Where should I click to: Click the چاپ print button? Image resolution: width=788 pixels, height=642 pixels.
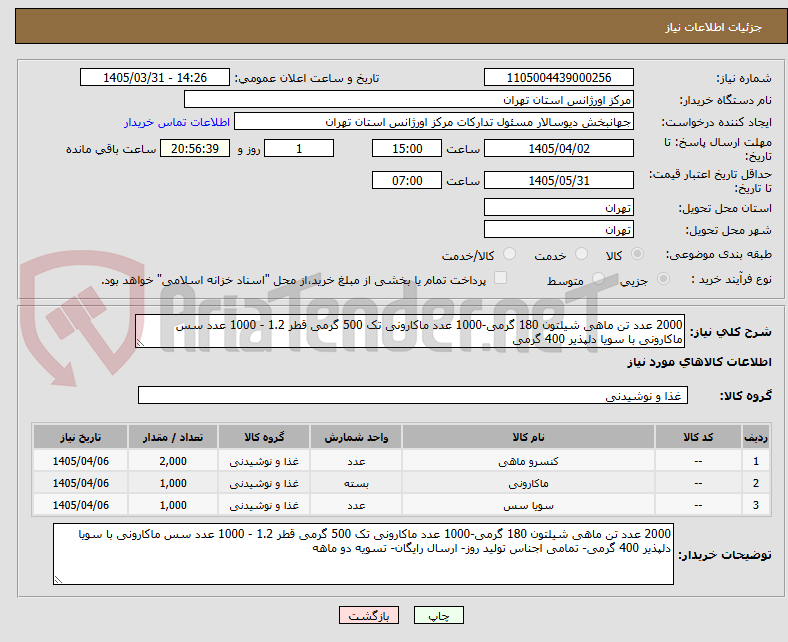[439, 615]
